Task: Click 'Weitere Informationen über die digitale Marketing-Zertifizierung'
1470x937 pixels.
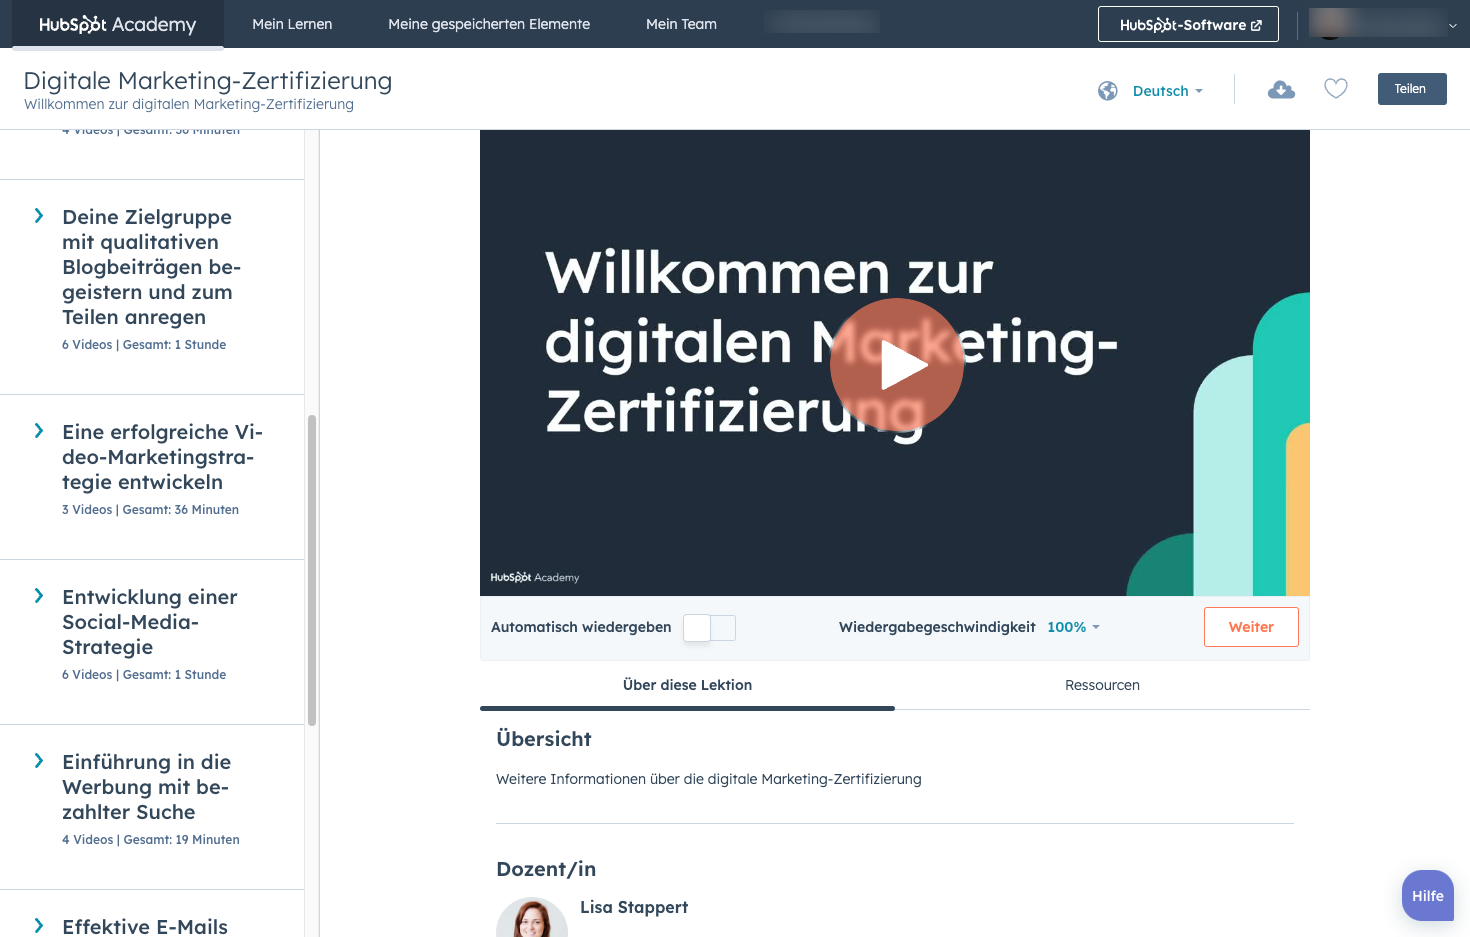Action: click(x=709, y=779)
